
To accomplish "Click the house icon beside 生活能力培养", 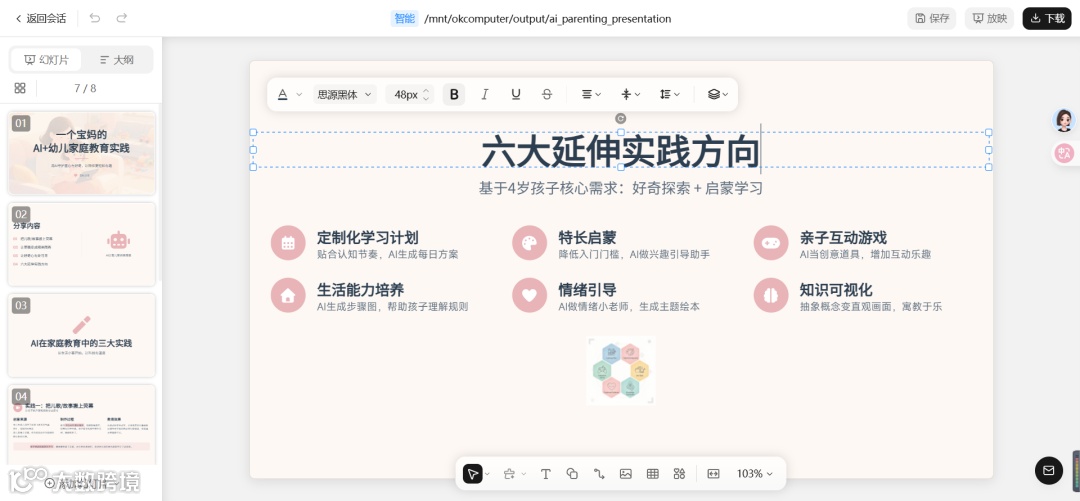I will (288, 295).
